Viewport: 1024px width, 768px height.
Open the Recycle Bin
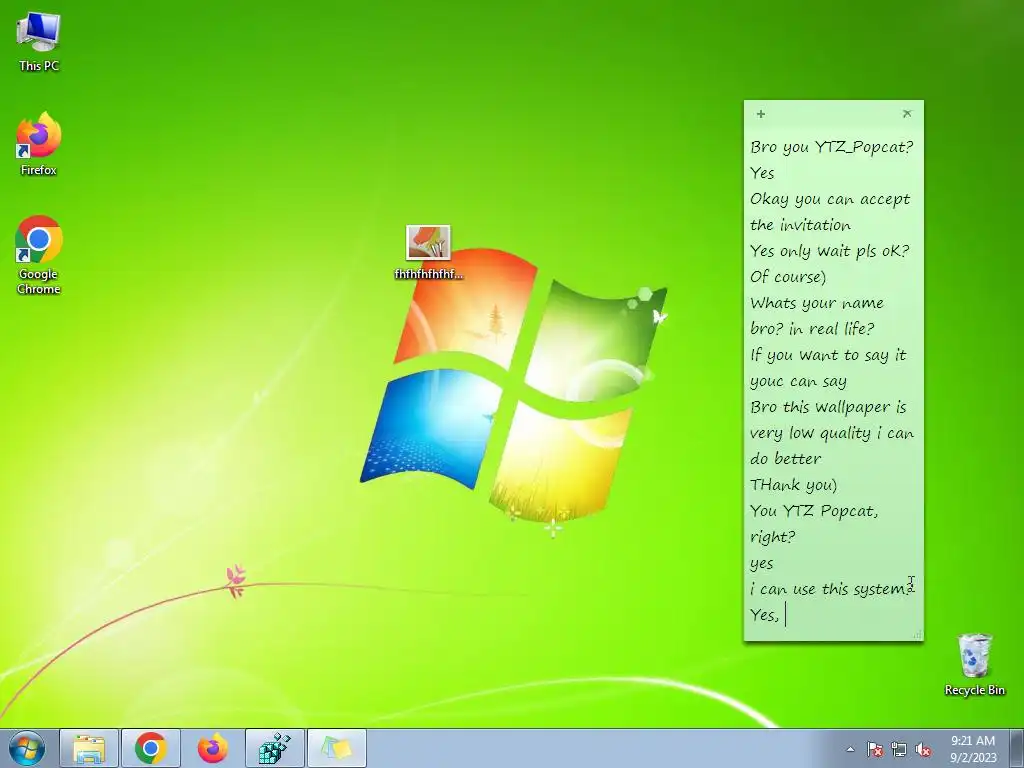(x=974, y=664)
